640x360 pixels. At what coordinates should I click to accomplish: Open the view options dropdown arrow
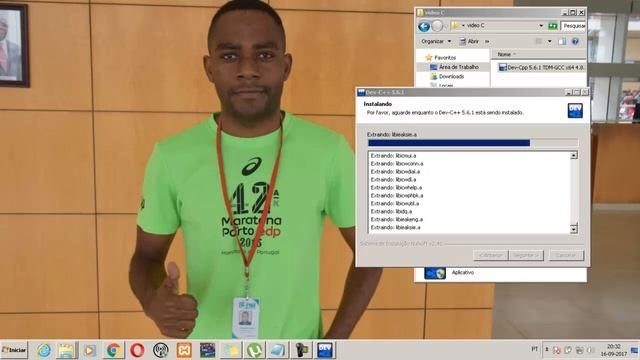549,41
